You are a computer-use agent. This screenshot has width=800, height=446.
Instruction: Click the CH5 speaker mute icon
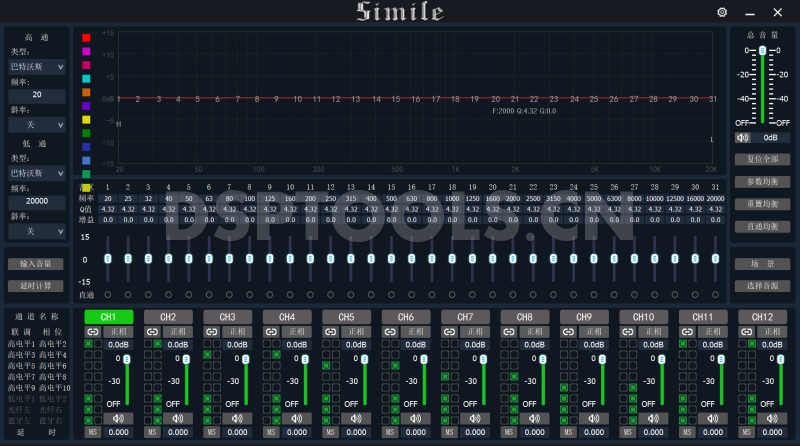coord(356,418)
